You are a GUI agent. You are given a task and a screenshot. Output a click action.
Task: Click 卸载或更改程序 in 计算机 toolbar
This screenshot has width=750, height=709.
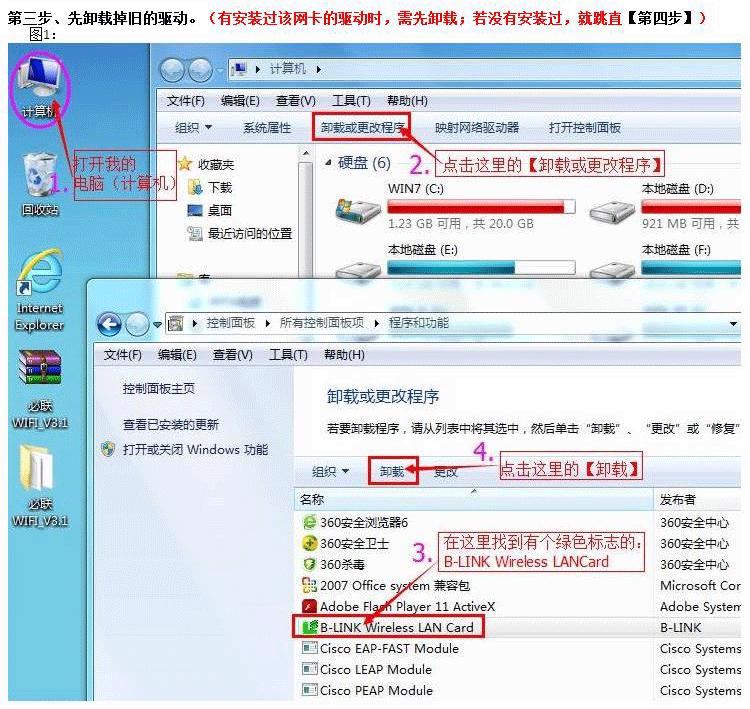tap(362, 128)
